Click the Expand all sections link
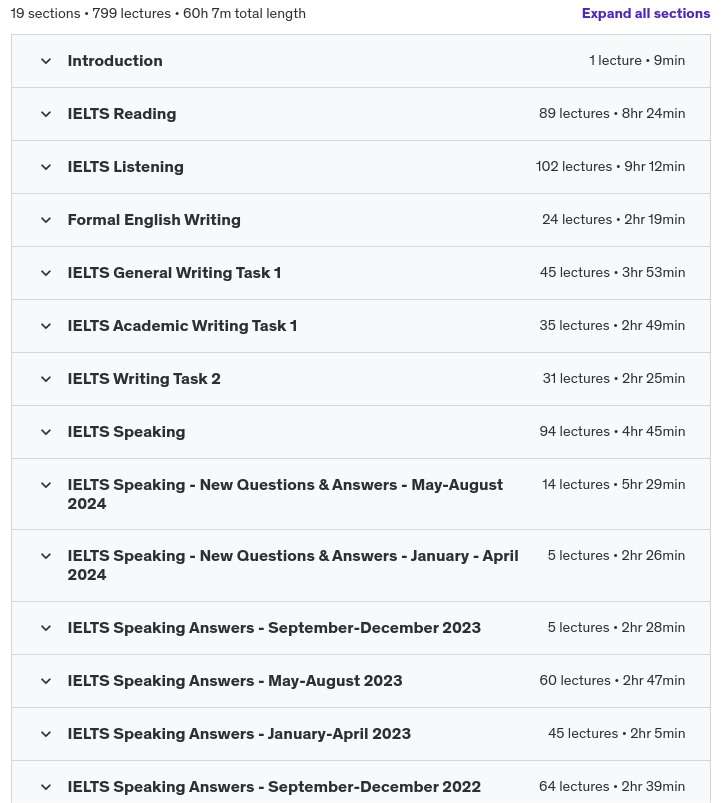721x803 pixels. click(x=646, y=13)
